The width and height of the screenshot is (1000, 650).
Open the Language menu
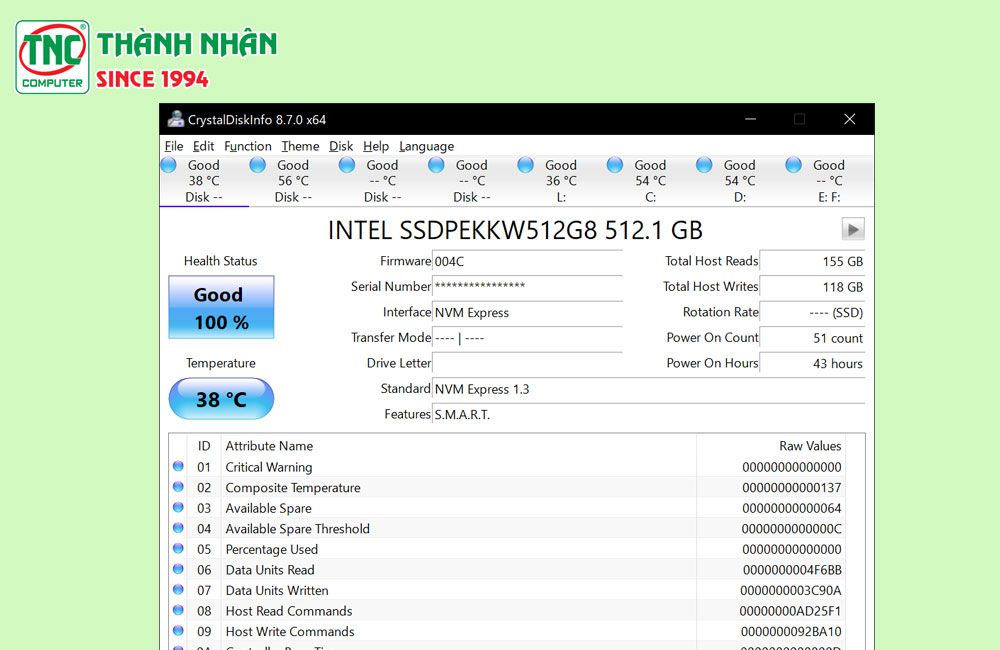(x=427, y=146)
